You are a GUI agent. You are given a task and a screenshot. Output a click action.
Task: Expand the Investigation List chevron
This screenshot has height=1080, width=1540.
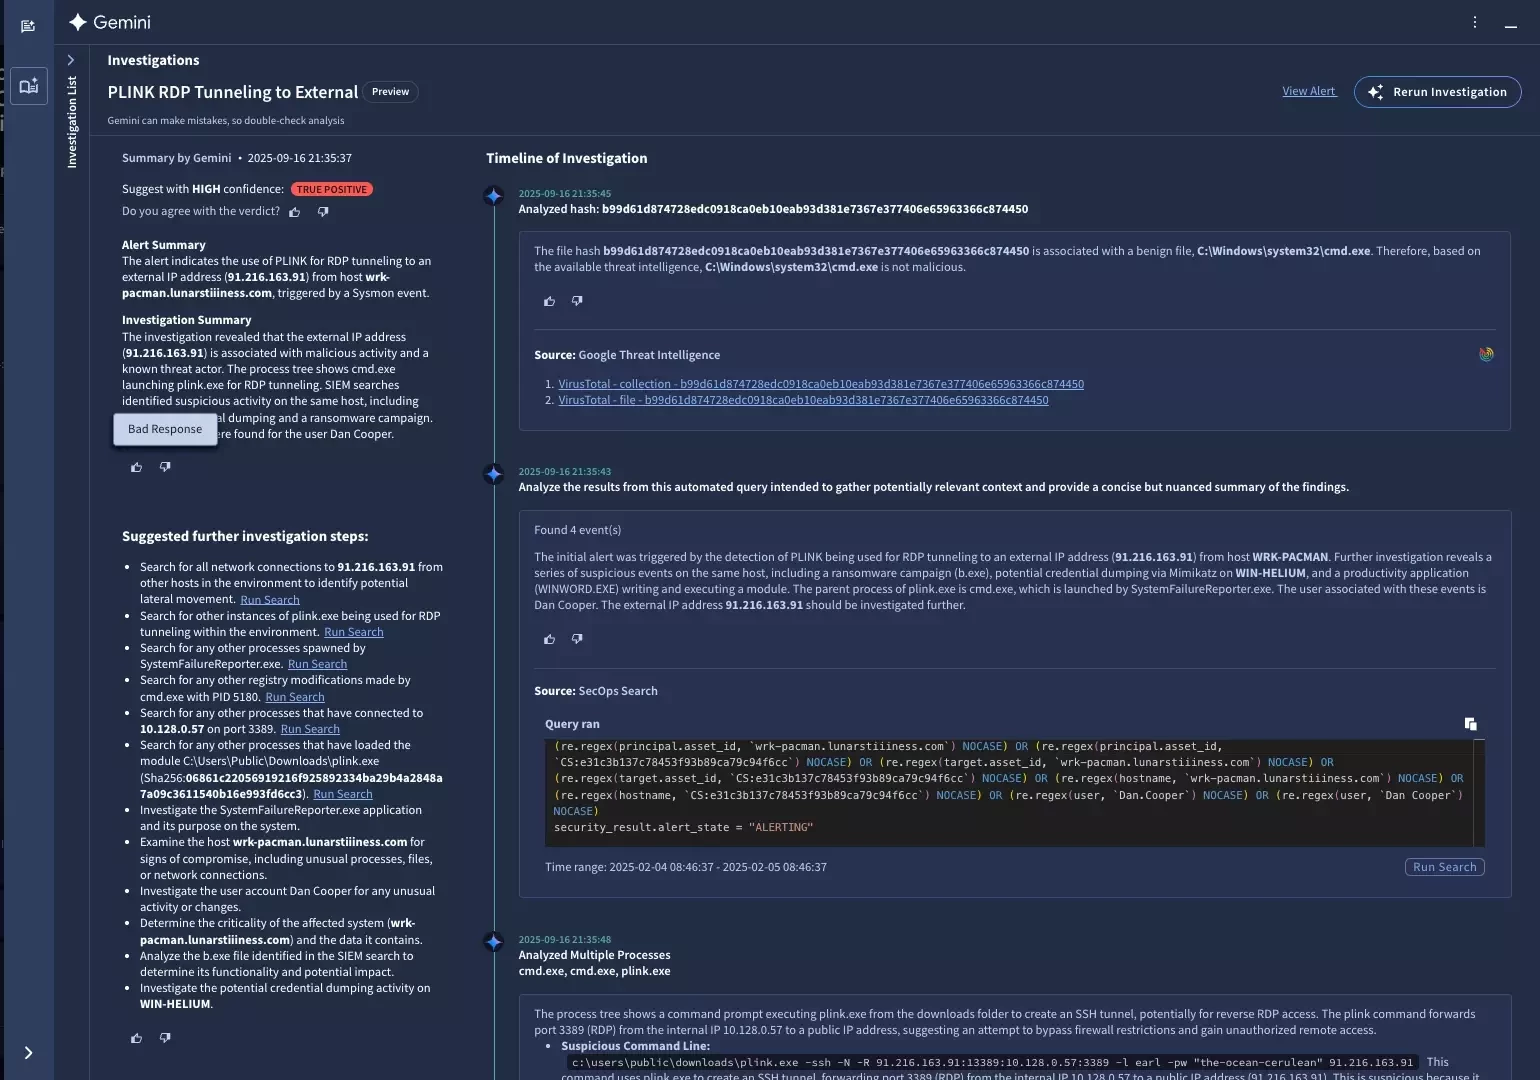coord(71,60)
